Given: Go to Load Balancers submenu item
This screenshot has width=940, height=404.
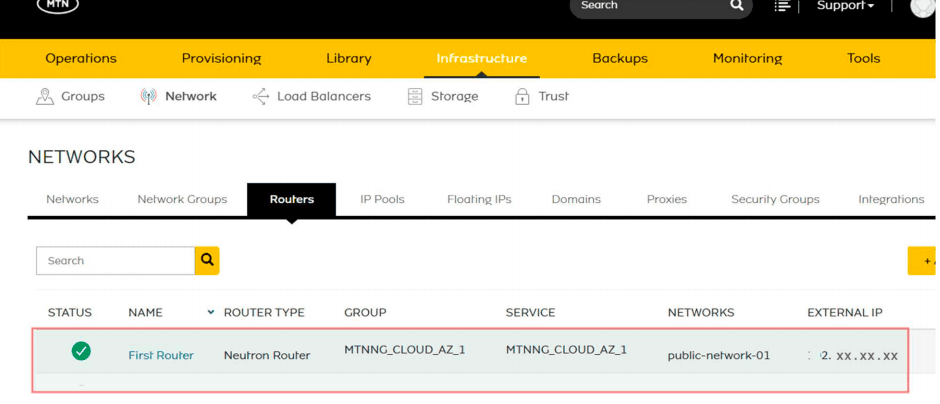Looking at the screenshot, I should pyautogui.click(x=324, y=97).
